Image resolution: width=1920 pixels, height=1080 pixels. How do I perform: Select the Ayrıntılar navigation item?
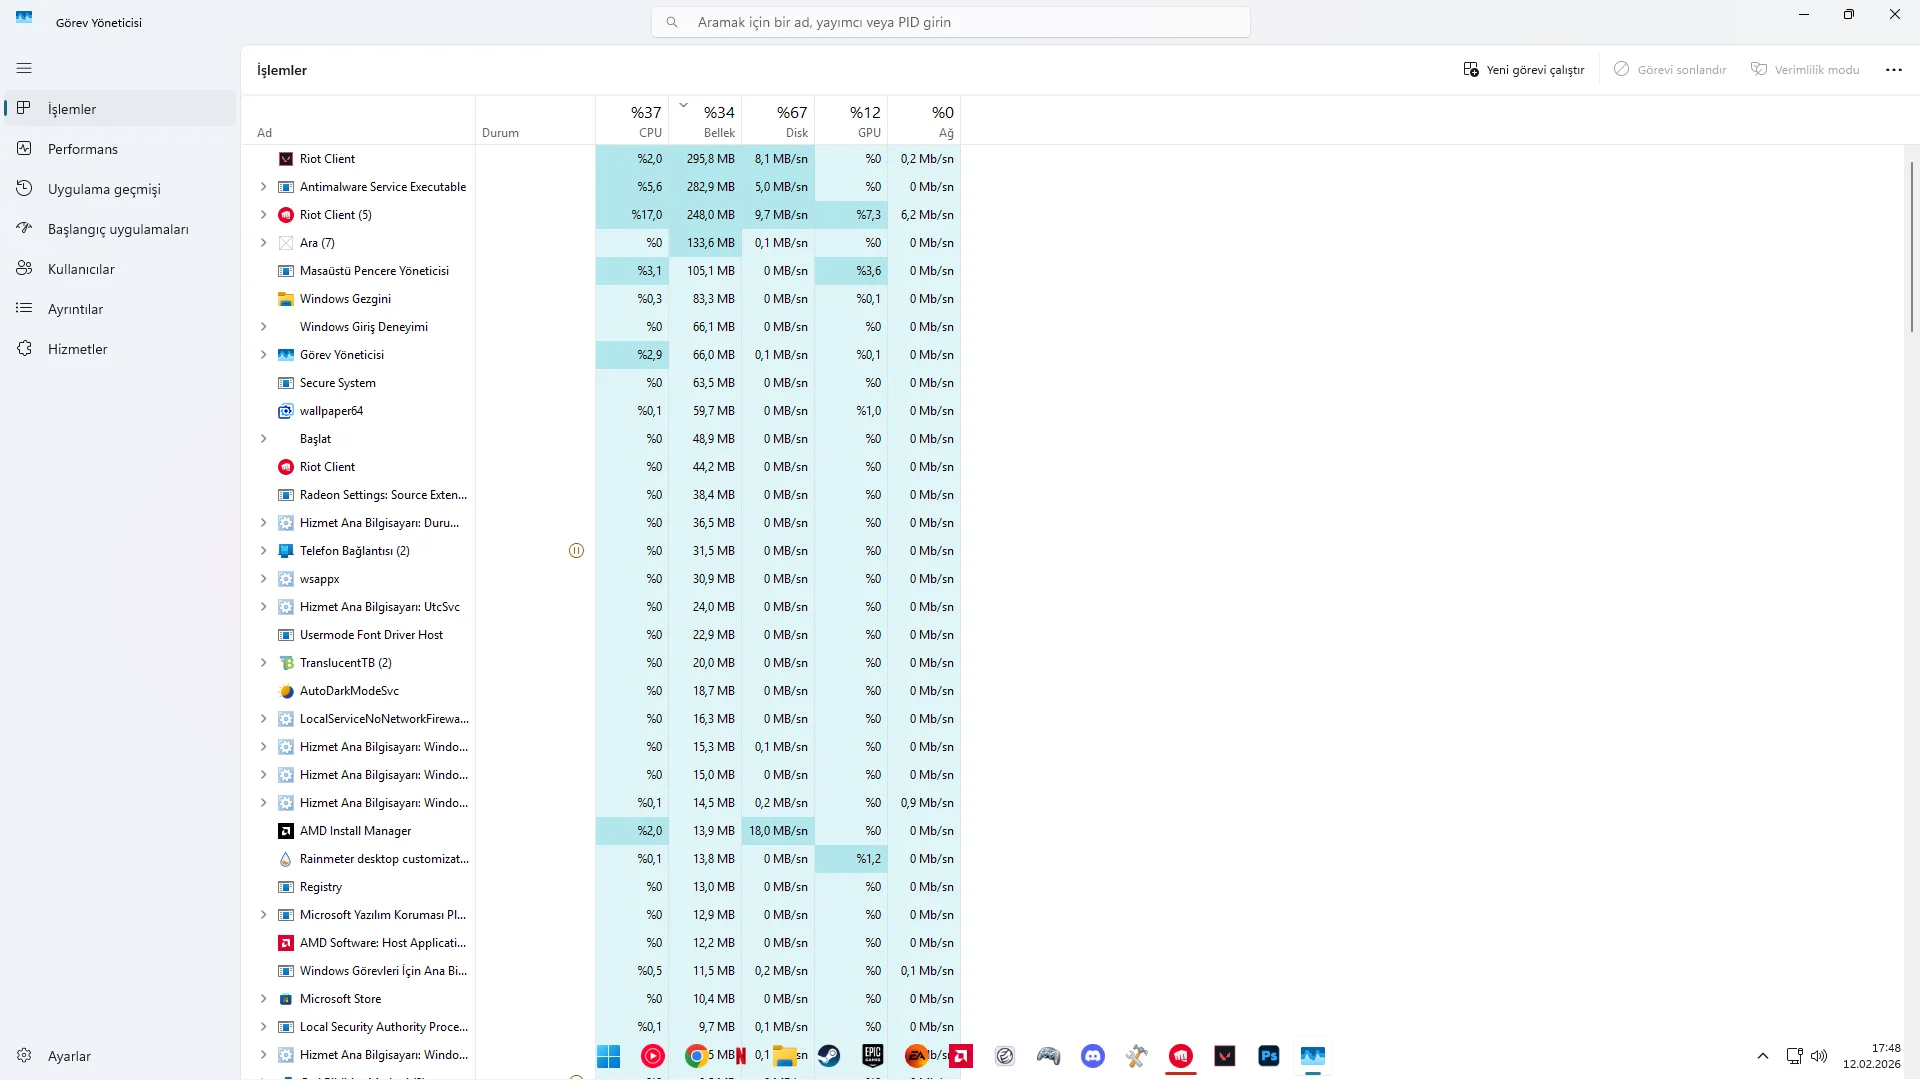(x=75, y=309)
